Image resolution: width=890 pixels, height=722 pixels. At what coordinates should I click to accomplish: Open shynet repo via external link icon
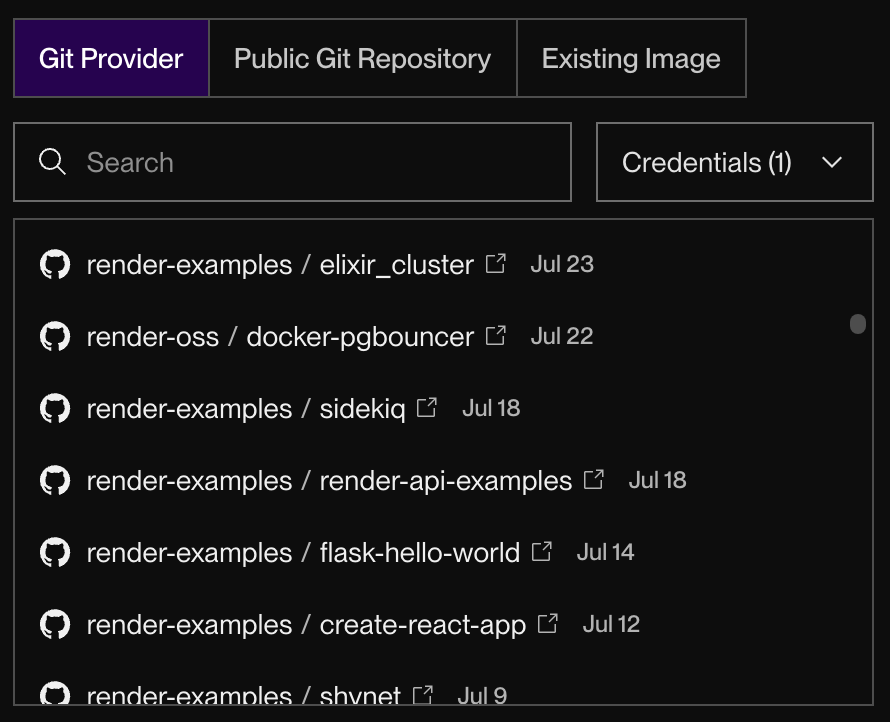point(423,693)
